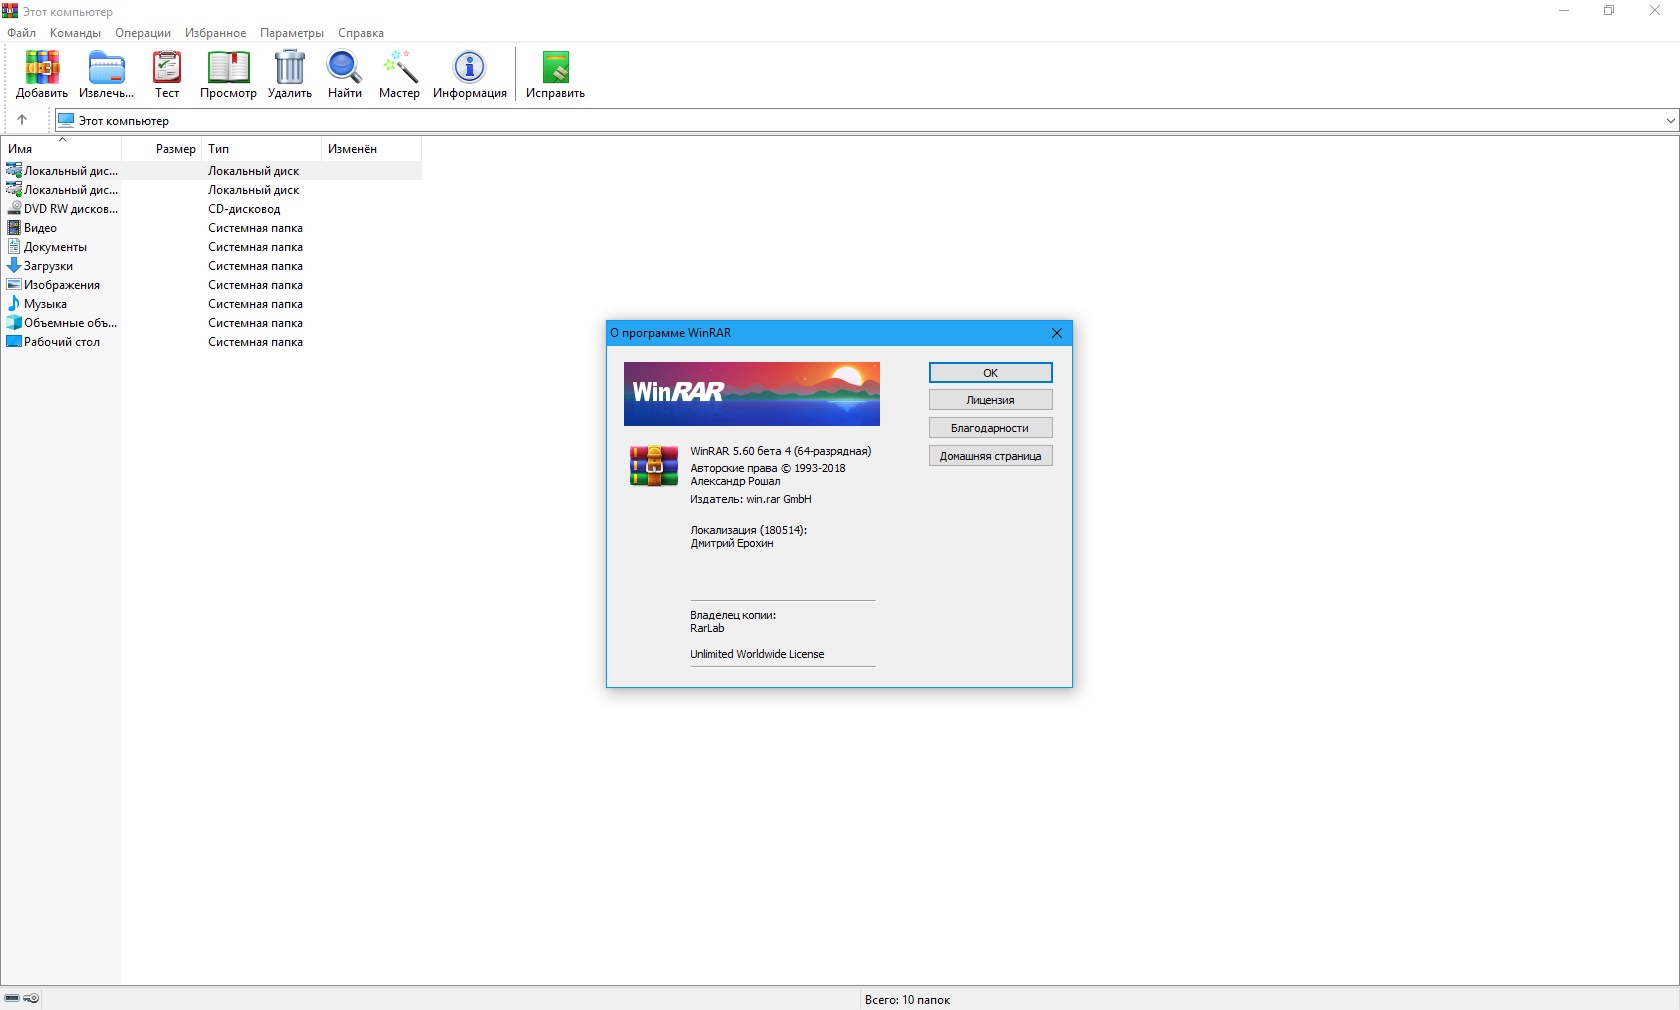The width and height of the screenshot is (1680, 1010).
Task: Close the О программе WinRAR dialog
Action: [1057, 333]
